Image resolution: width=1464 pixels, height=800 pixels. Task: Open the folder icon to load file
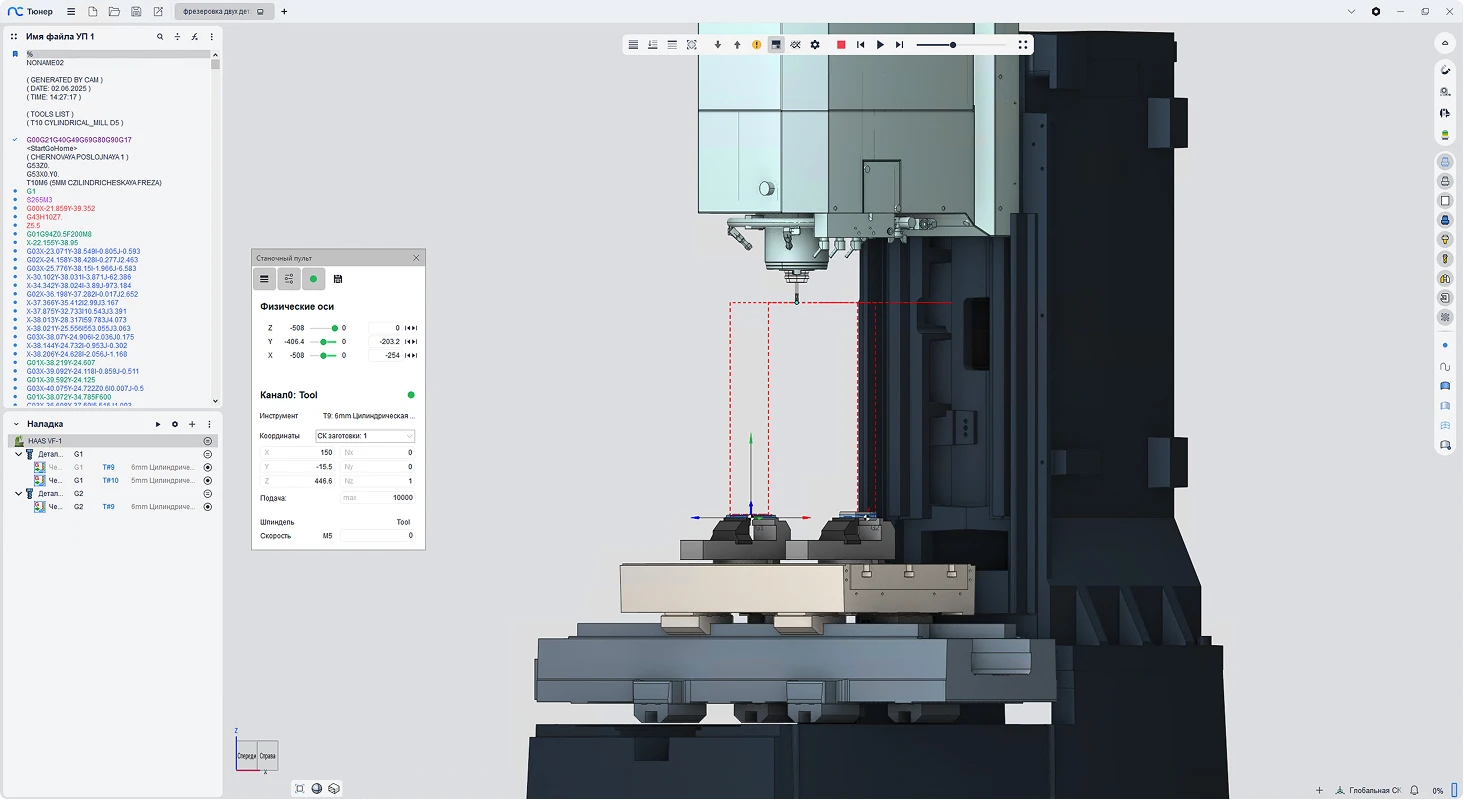pyautogui.click(x=114, y=12)
